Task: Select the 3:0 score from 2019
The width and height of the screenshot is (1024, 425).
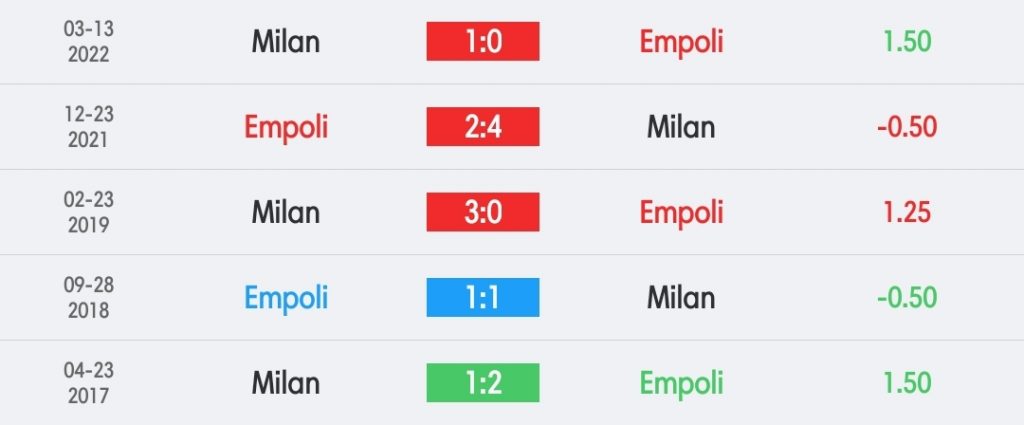Action: (x=483, y=212)
